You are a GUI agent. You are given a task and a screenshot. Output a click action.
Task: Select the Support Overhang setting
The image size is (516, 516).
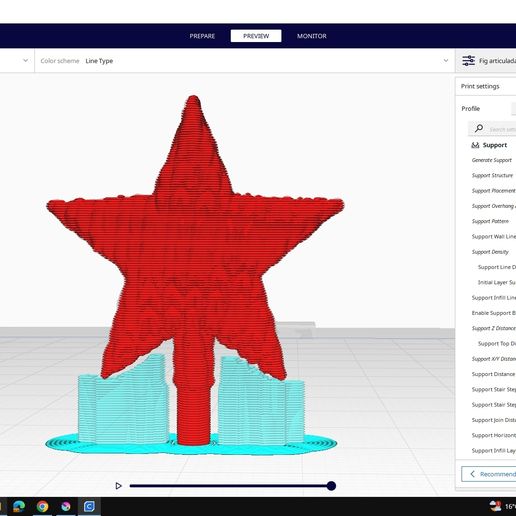[494, 206]
